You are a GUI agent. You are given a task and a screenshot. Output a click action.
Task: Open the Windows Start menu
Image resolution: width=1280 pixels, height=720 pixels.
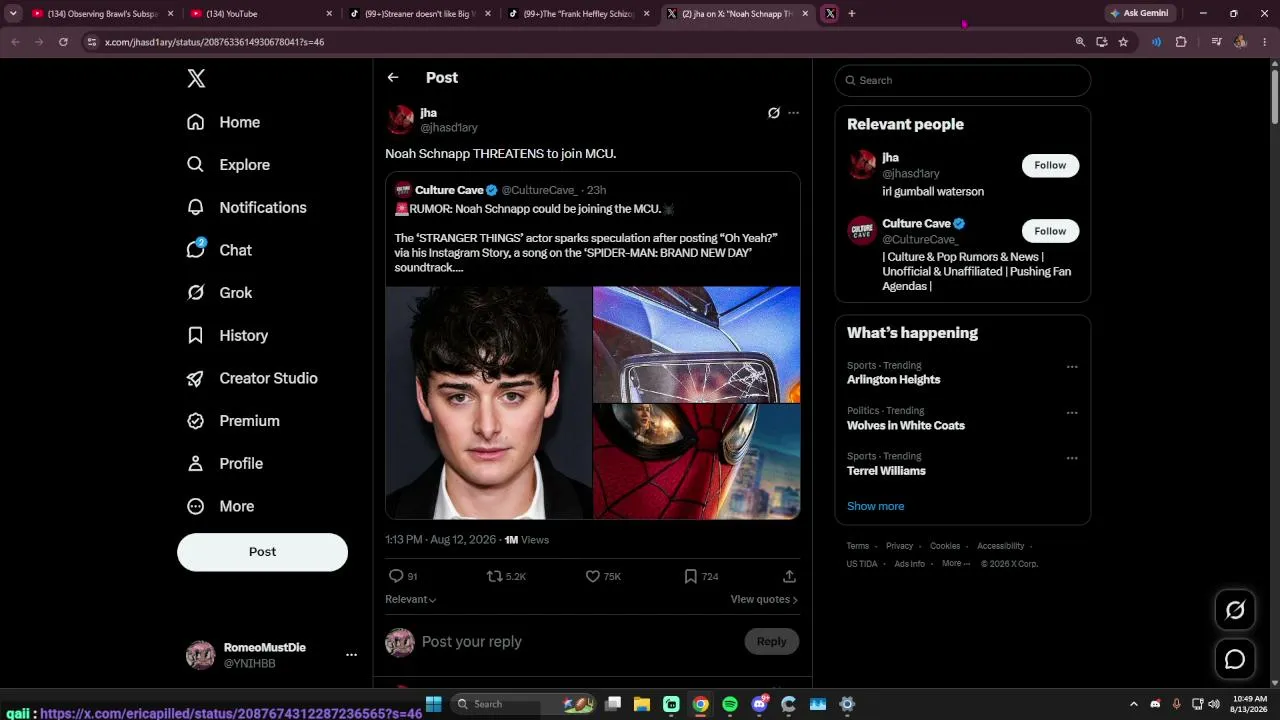tap(434, 704)
